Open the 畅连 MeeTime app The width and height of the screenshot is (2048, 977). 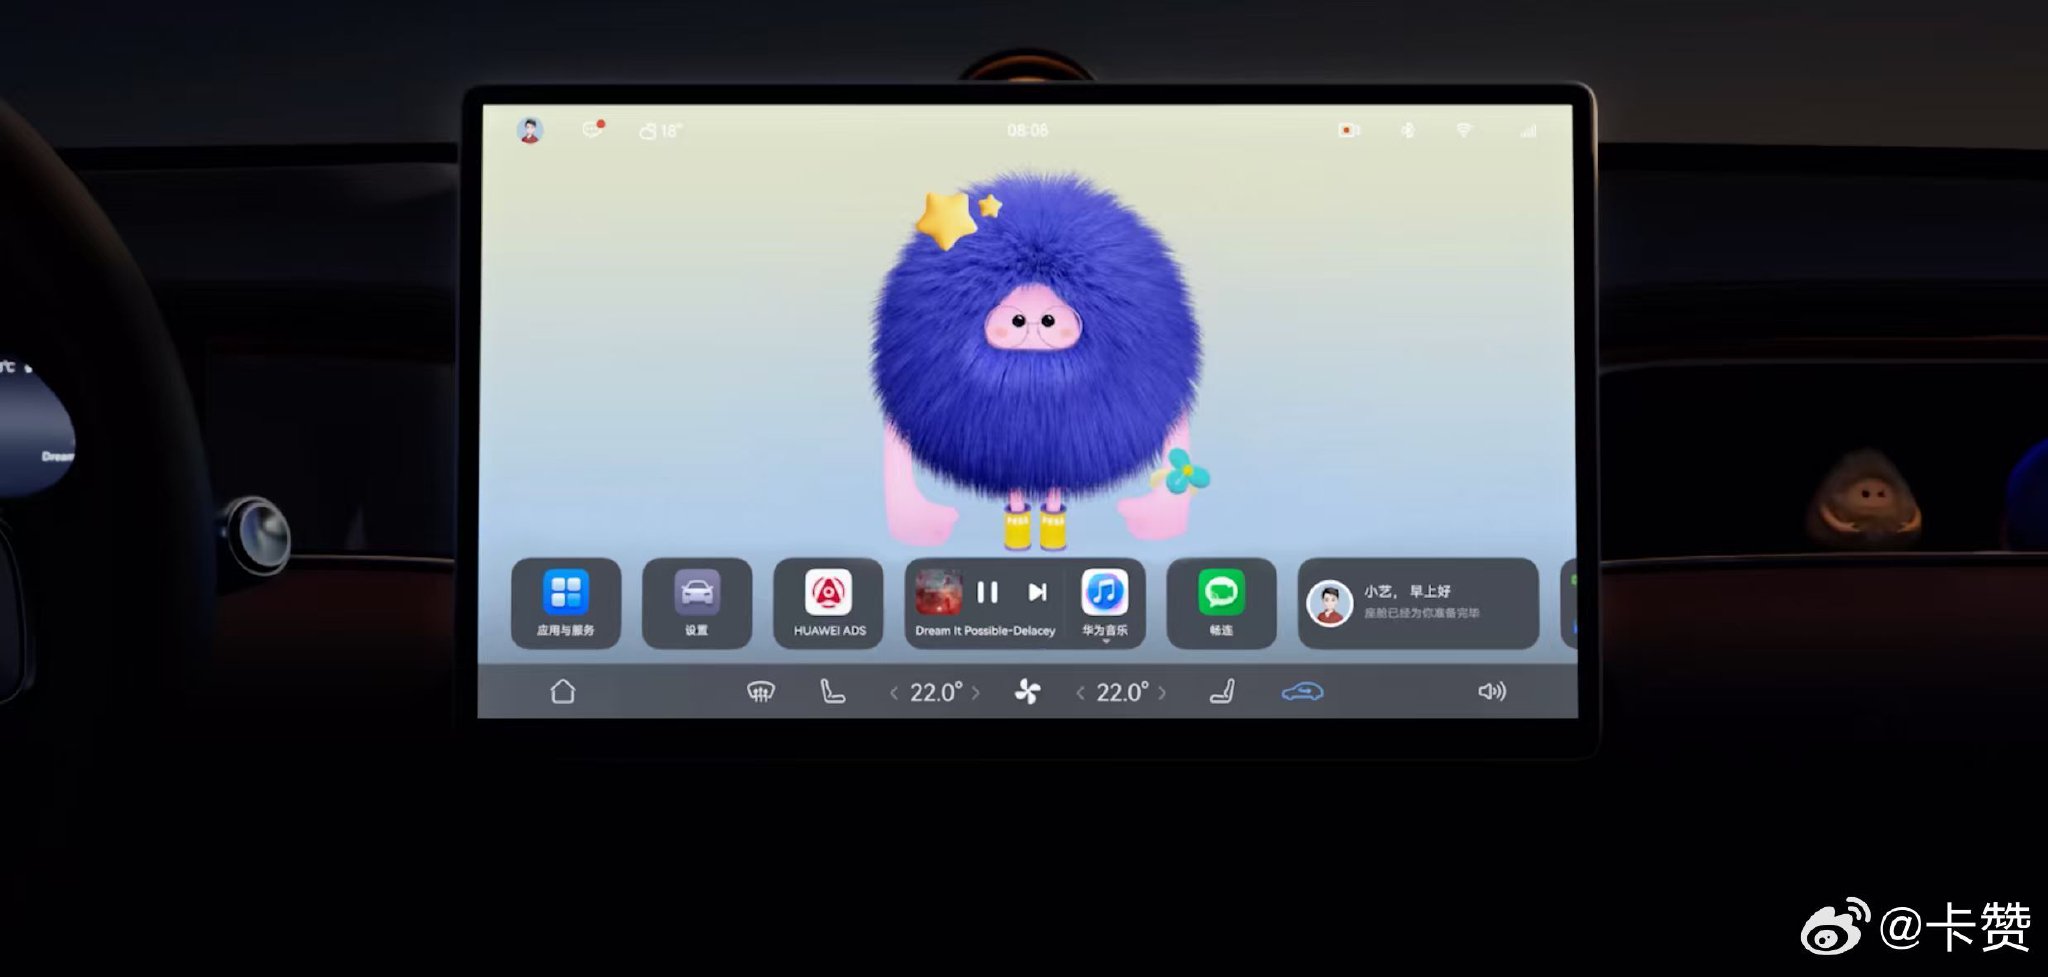click(1221, 603)
